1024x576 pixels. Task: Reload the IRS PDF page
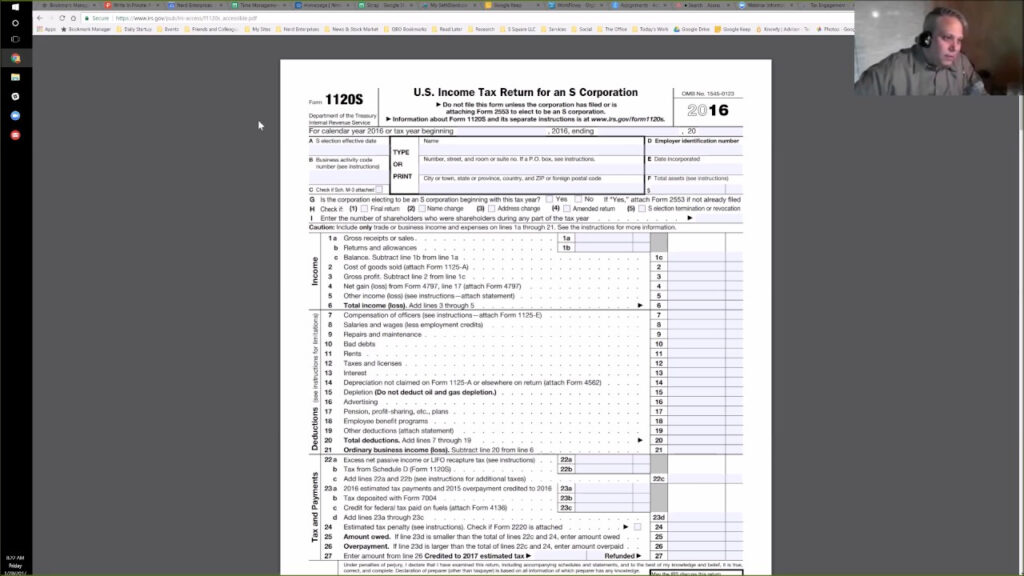pyautogui.click(x=62, y=18)
